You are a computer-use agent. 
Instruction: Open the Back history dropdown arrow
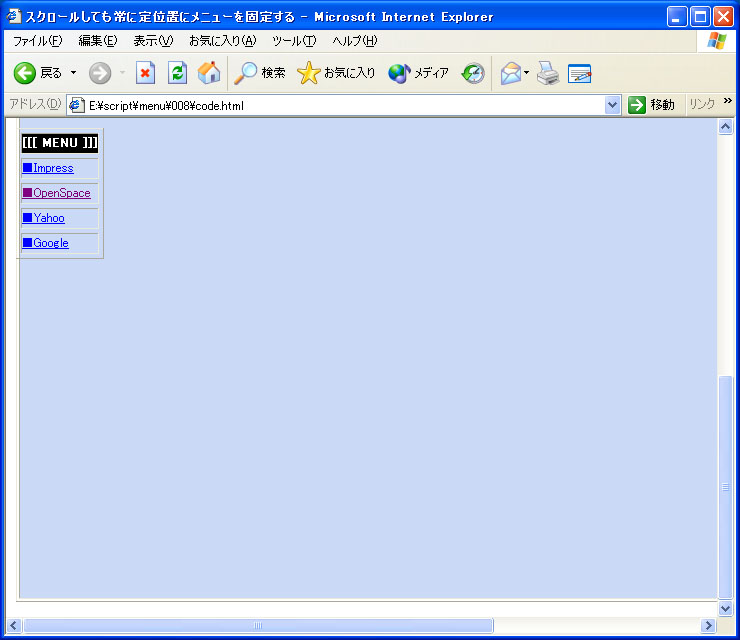[x=74, y=73]
